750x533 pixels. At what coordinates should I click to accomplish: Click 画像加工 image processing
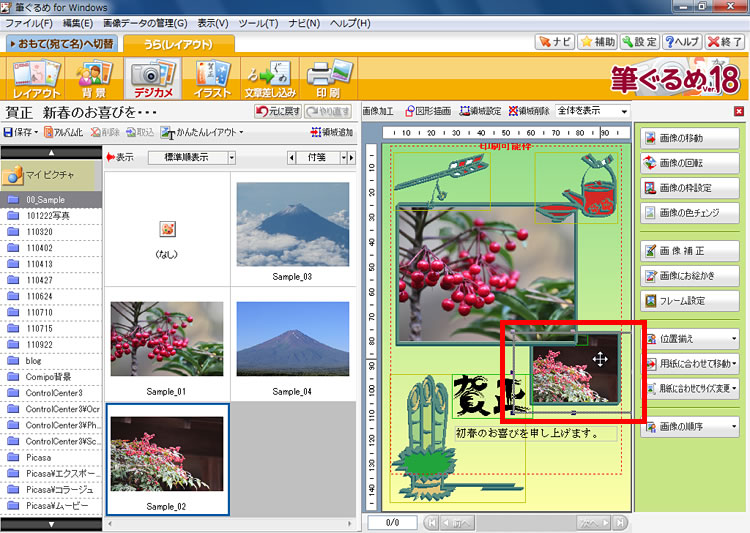tap(378, 111)
